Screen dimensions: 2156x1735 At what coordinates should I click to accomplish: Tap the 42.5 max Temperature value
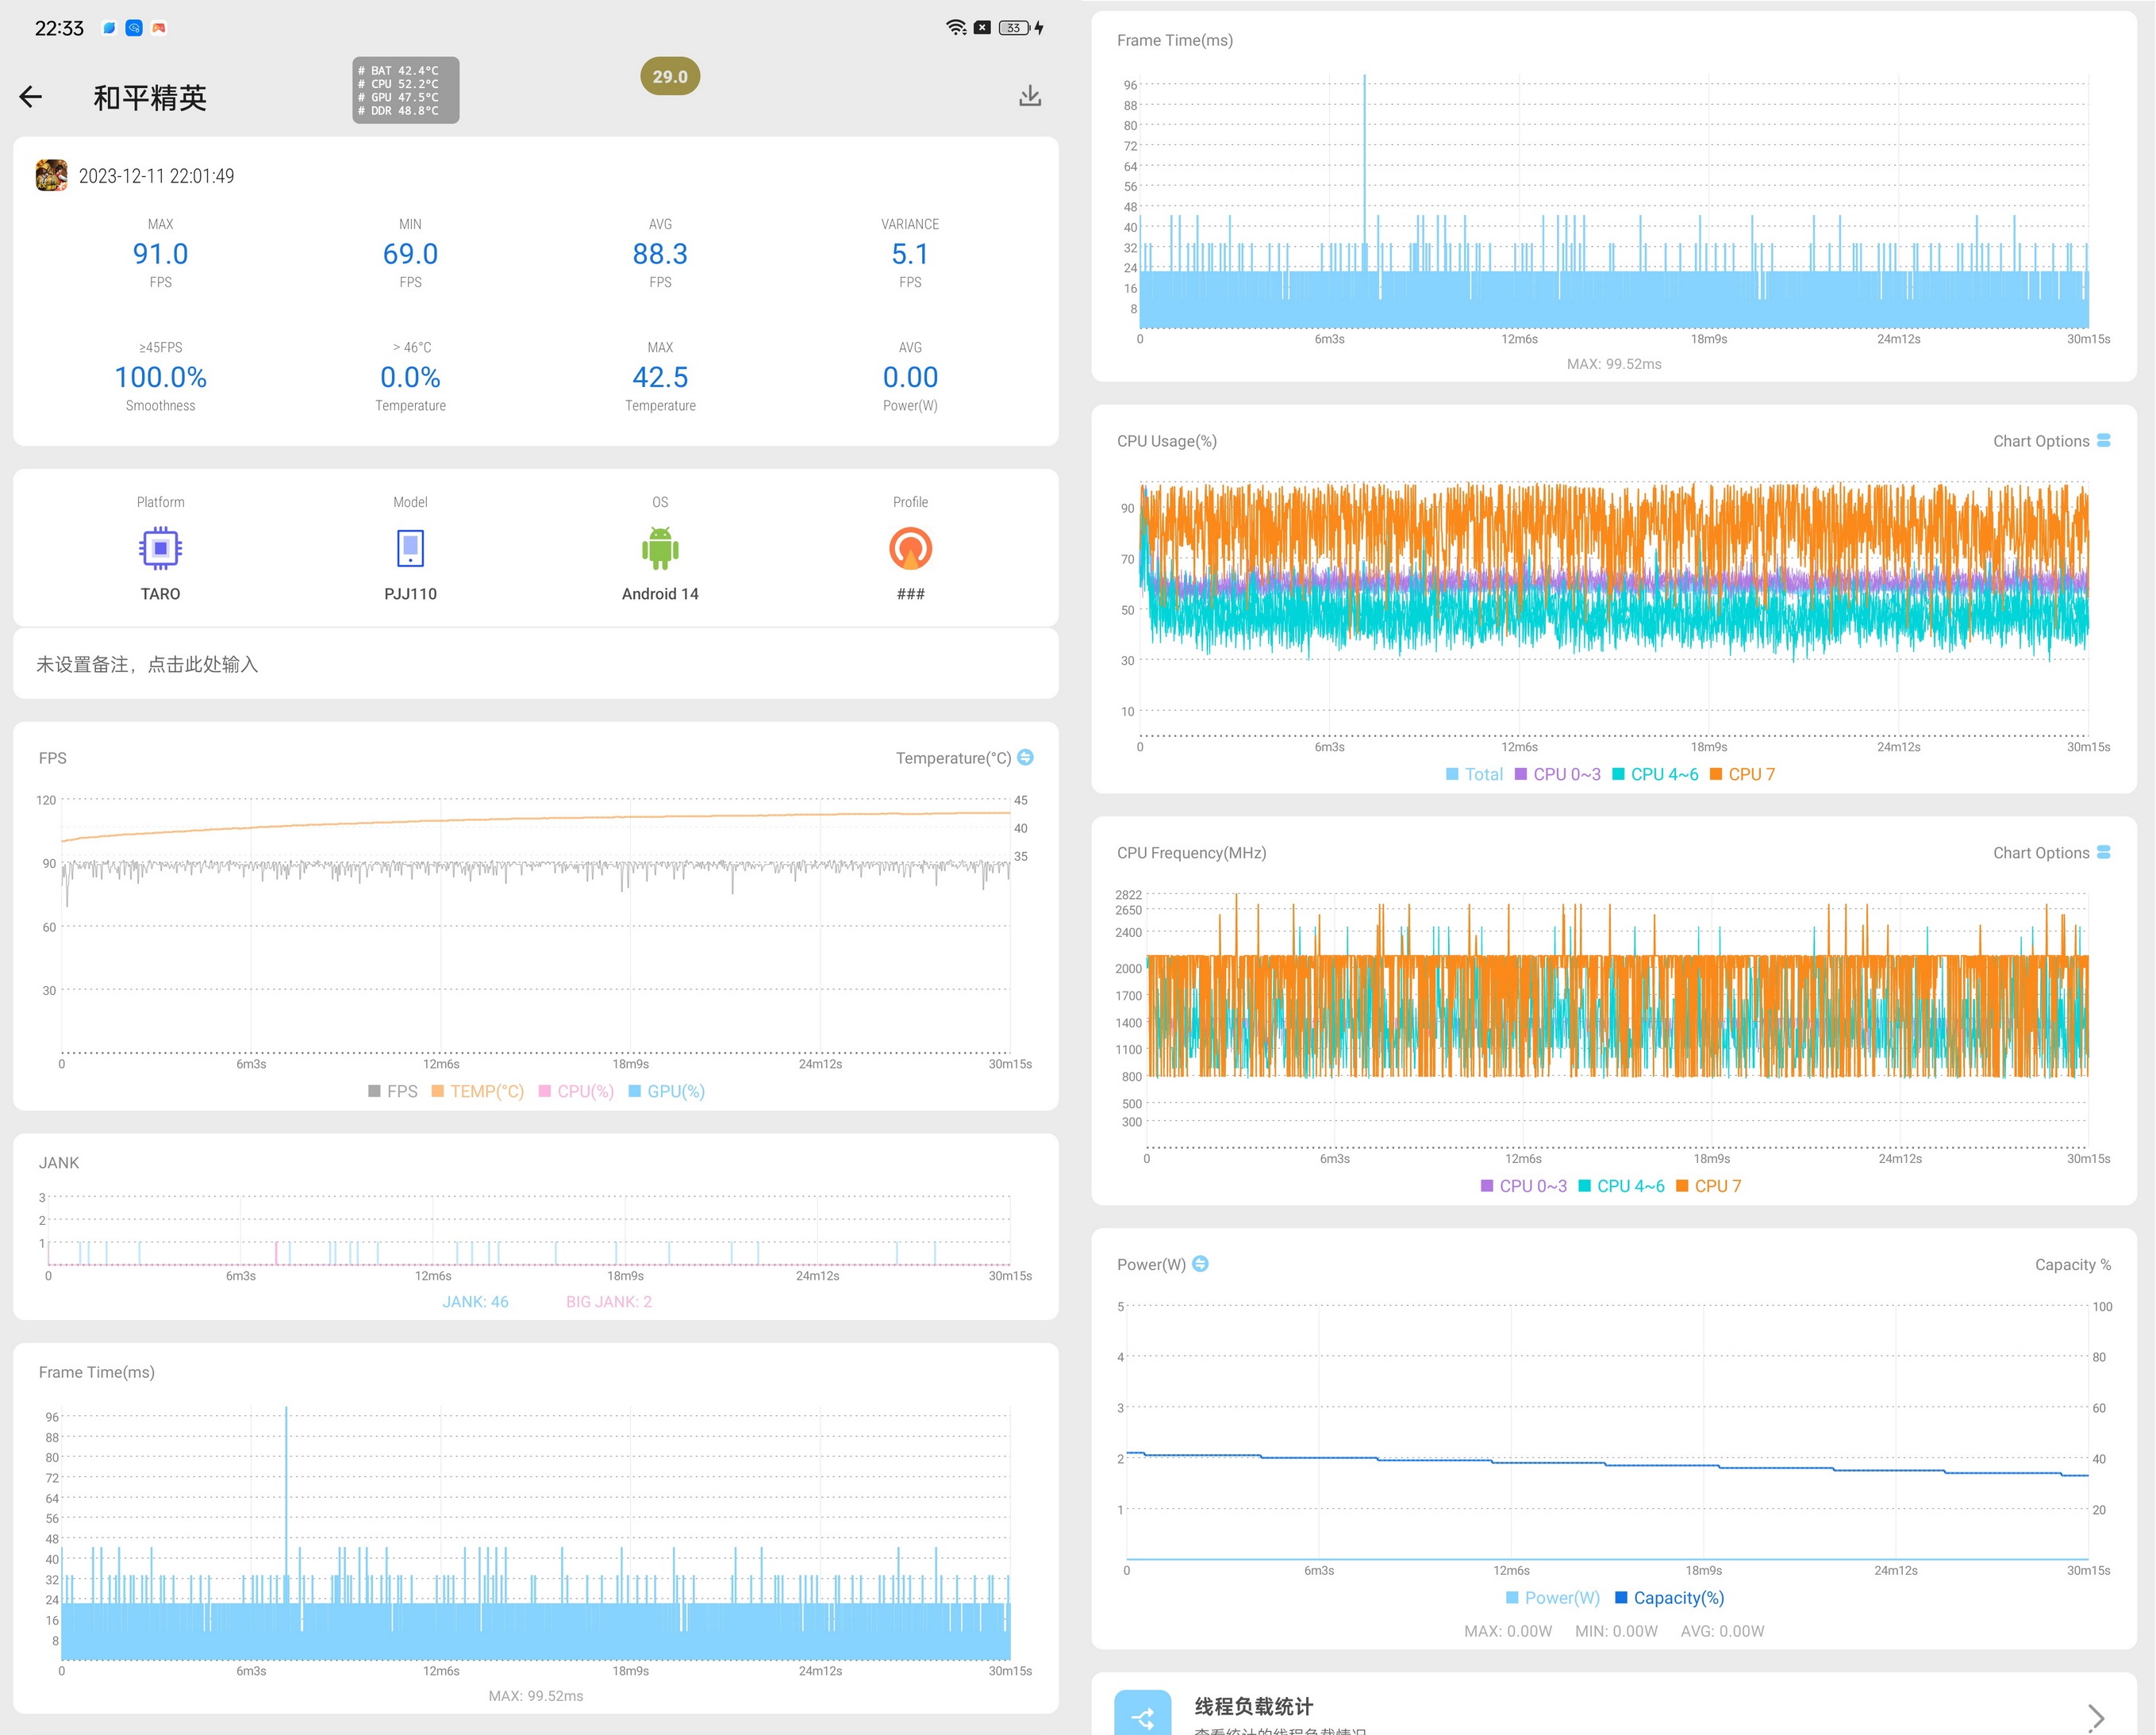(x=660, y=377)
